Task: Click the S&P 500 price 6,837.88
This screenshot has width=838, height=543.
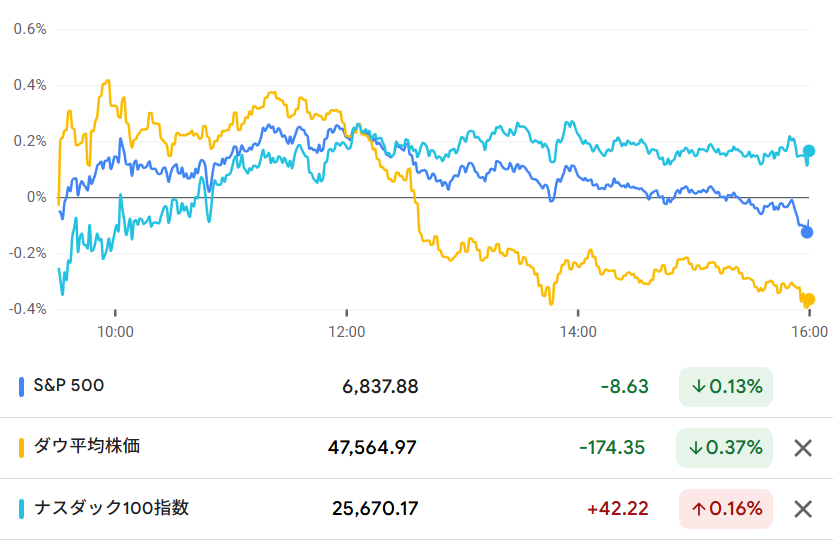Action: point(379,386)
